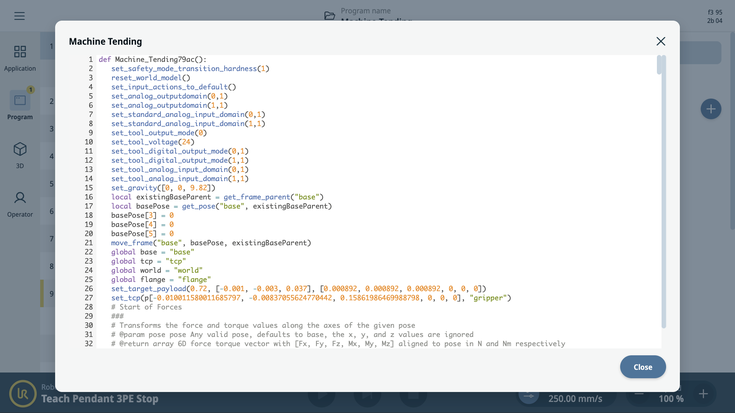Click the Universal Robots logo icon
Screen dimensions: 735x413
pyautogui.click(x=22, y=393)
